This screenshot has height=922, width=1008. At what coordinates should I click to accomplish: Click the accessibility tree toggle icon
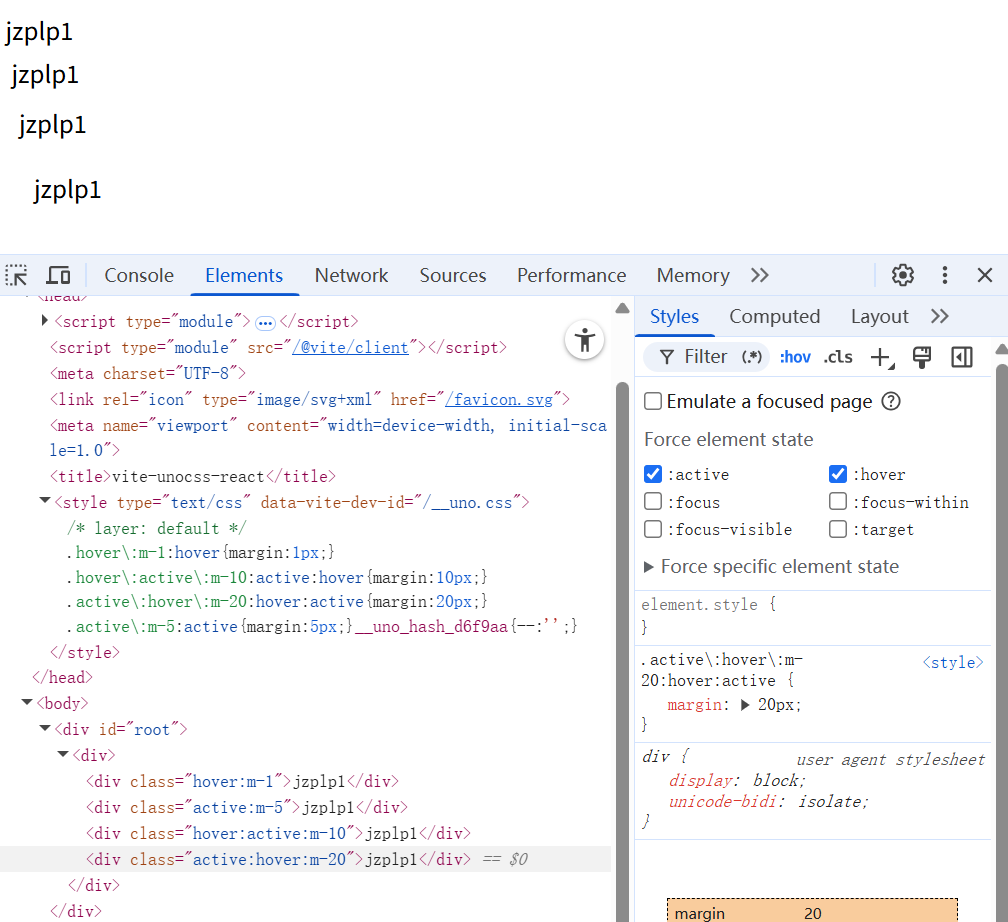(584, 339)
